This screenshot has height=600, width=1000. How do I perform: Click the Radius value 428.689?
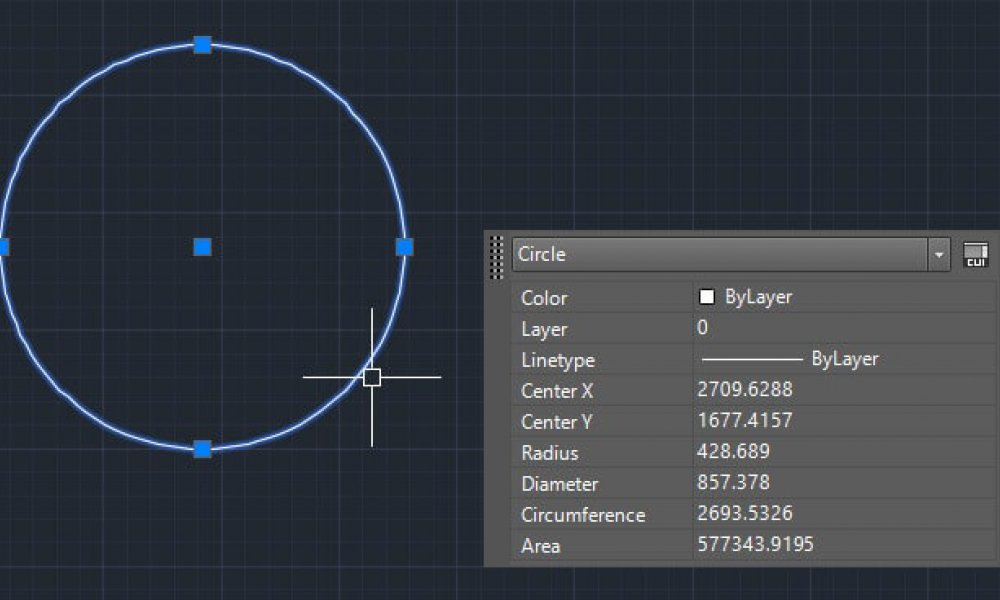coord(732,452)
